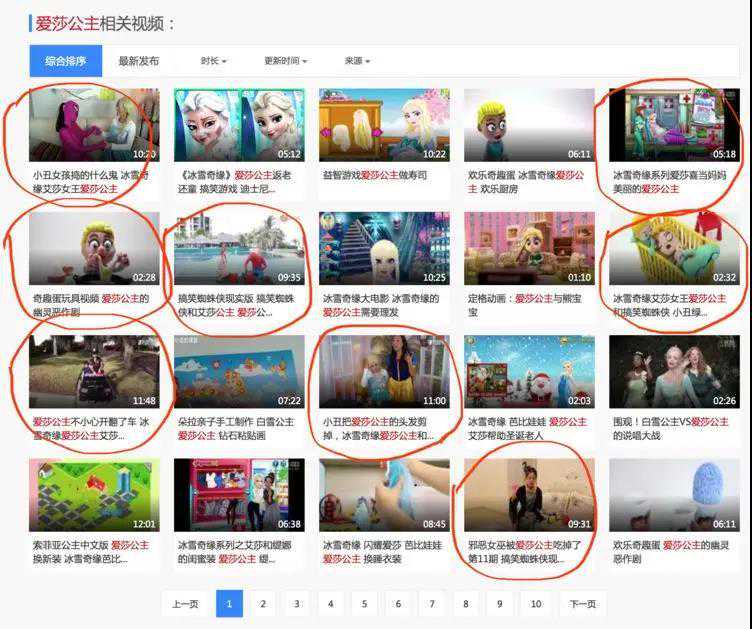Go to page 2 of results

click(x=262, y=604)
